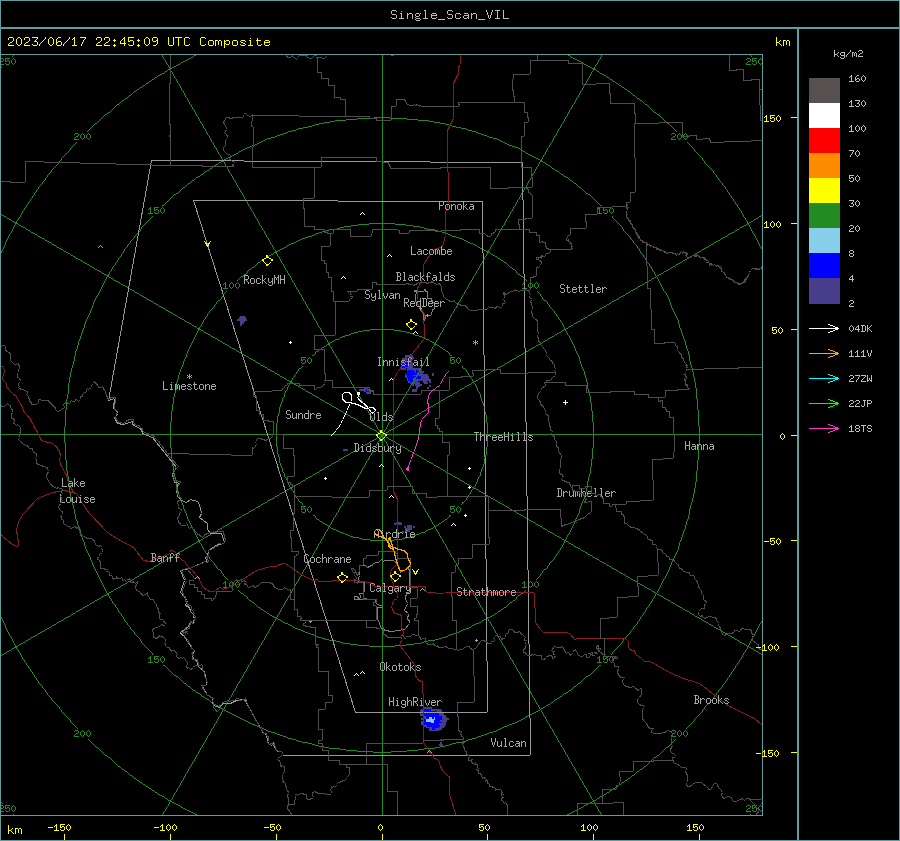Click the Okotoks label
The image size is (900, 841).
[x=400, y=667]
